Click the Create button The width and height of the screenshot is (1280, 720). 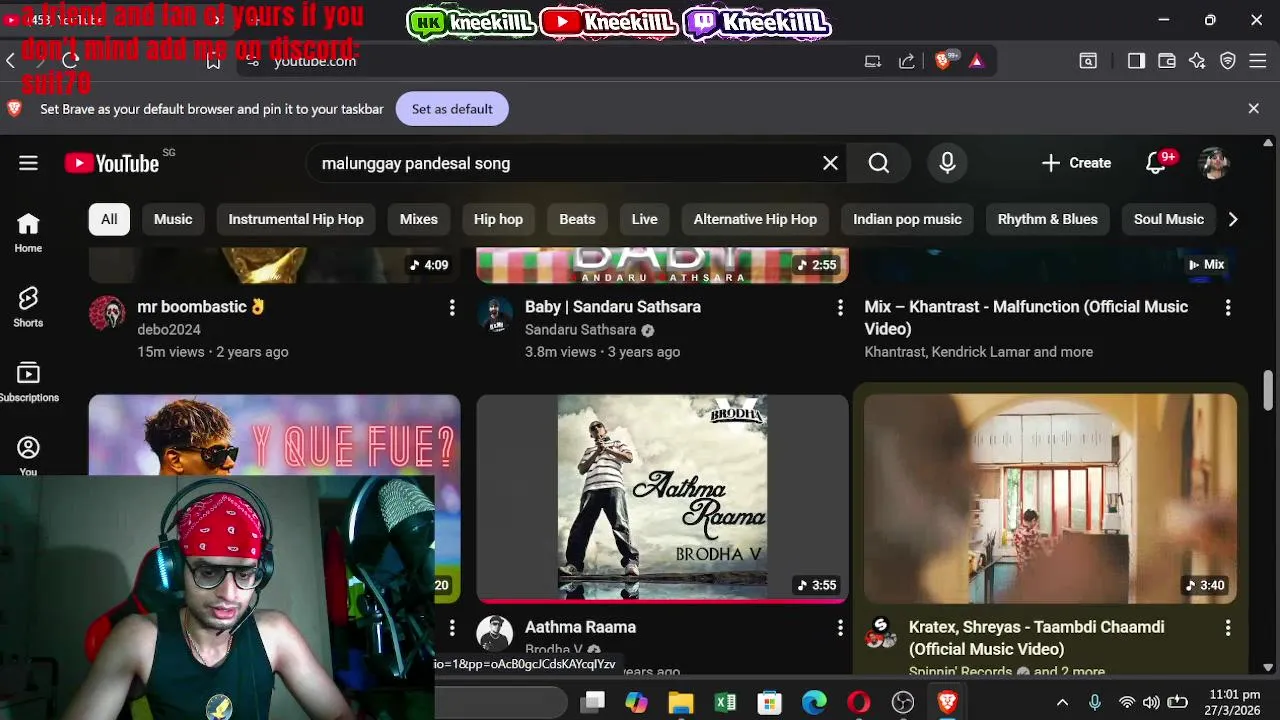[x=1076, y=163]
